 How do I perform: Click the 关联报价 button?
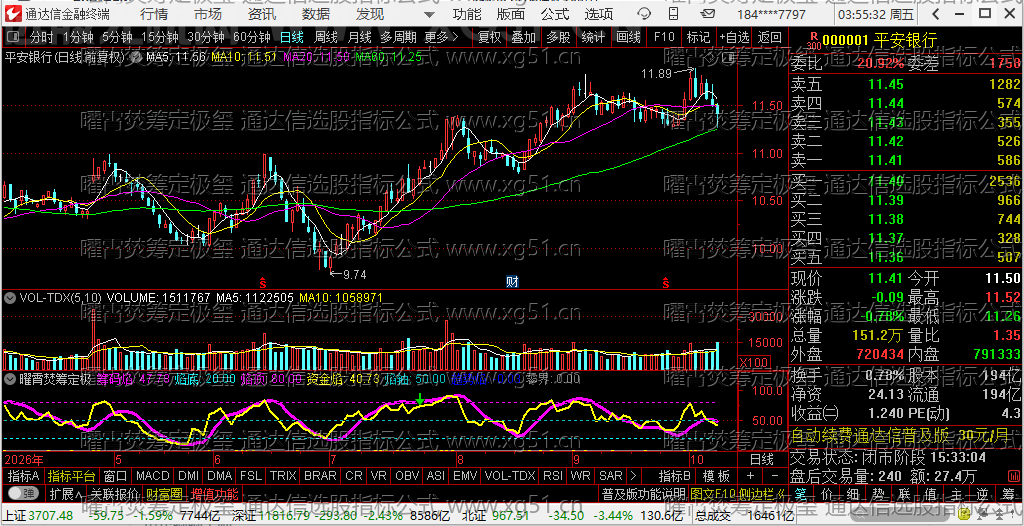(x=115, y=493)
